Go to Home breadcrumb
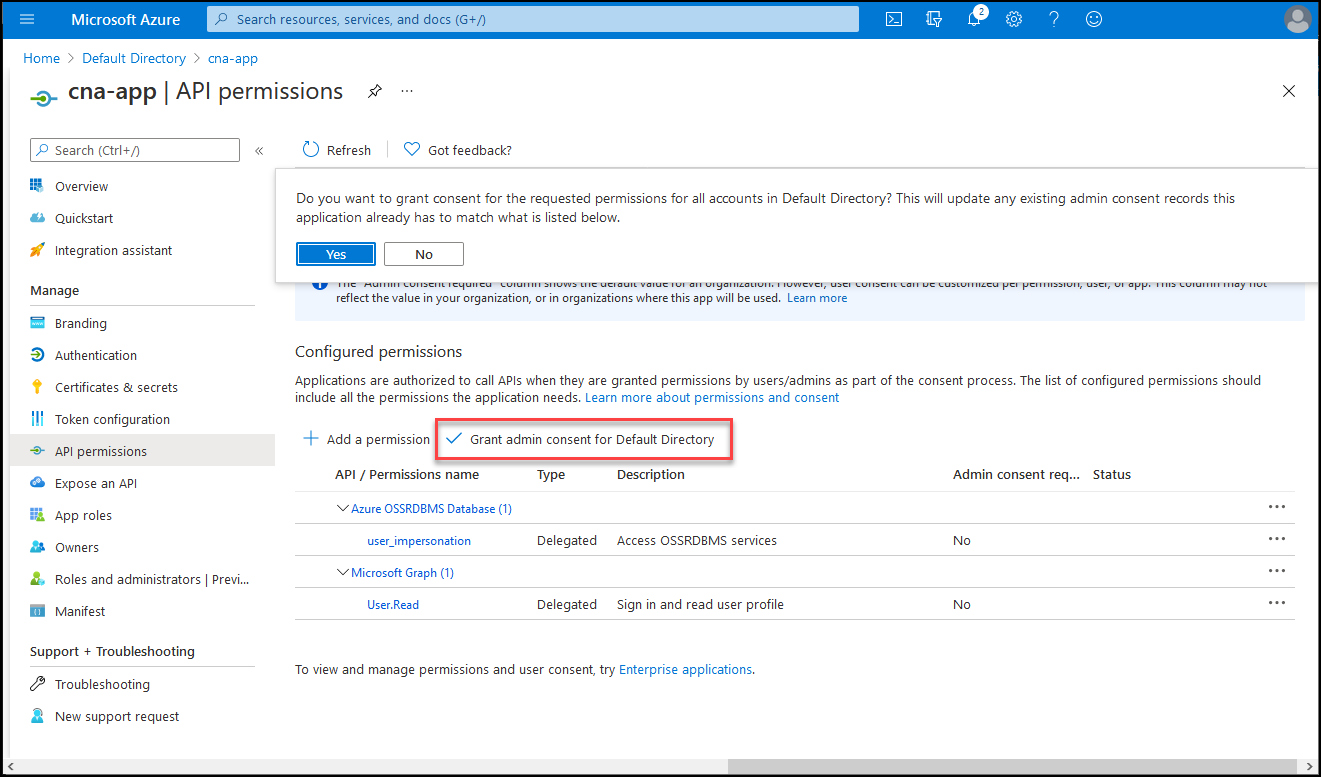 coord(42,58)
